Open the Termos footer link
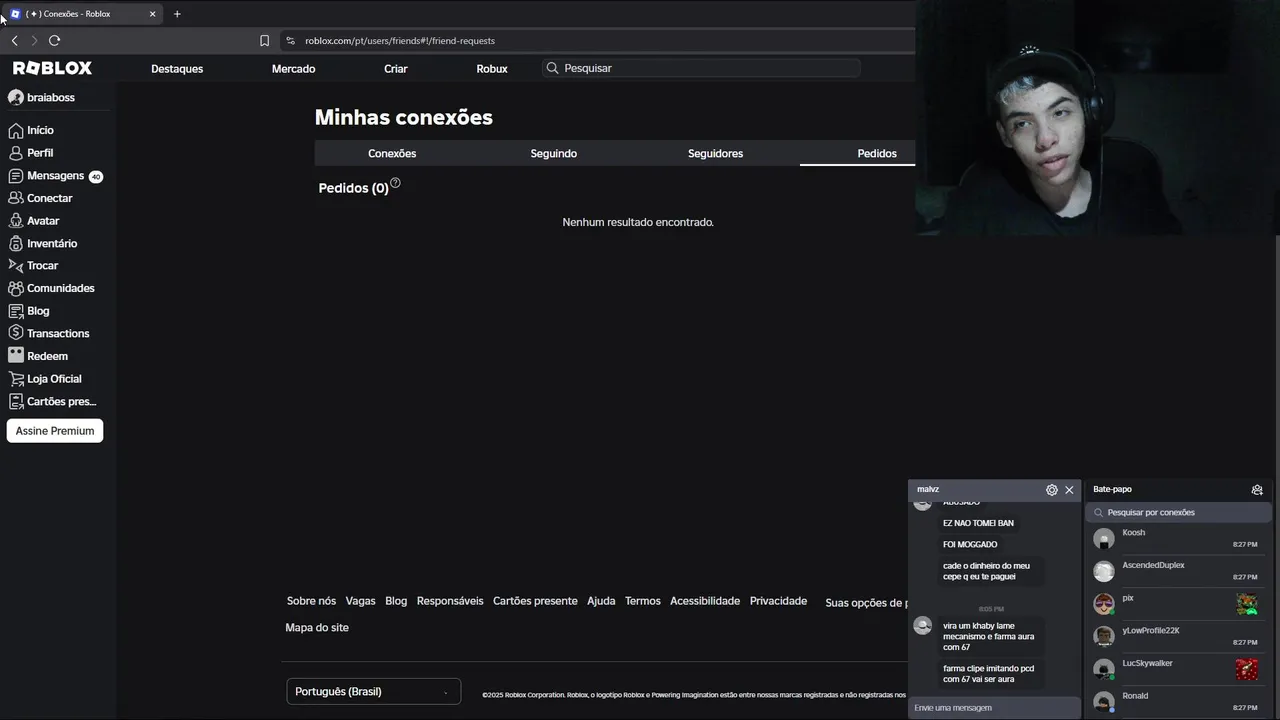1280x720 pixels. (x=643, y=601)
